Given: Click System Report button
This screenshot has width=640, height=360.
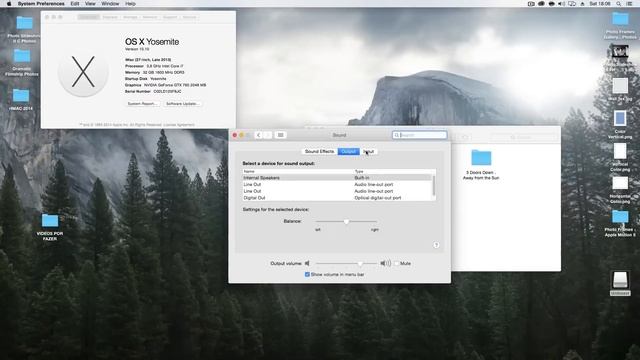Looking at the screenshot, I should pyautogui.click(x=142, y=104).
